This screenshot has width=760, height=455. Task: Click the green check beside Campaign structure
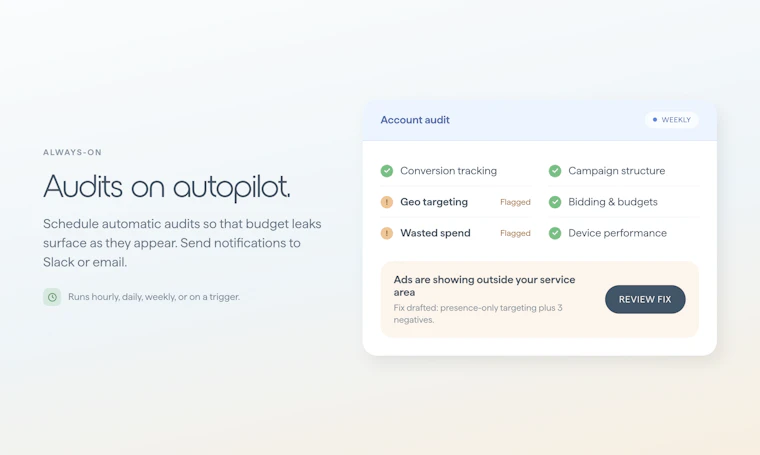[555, 171]
